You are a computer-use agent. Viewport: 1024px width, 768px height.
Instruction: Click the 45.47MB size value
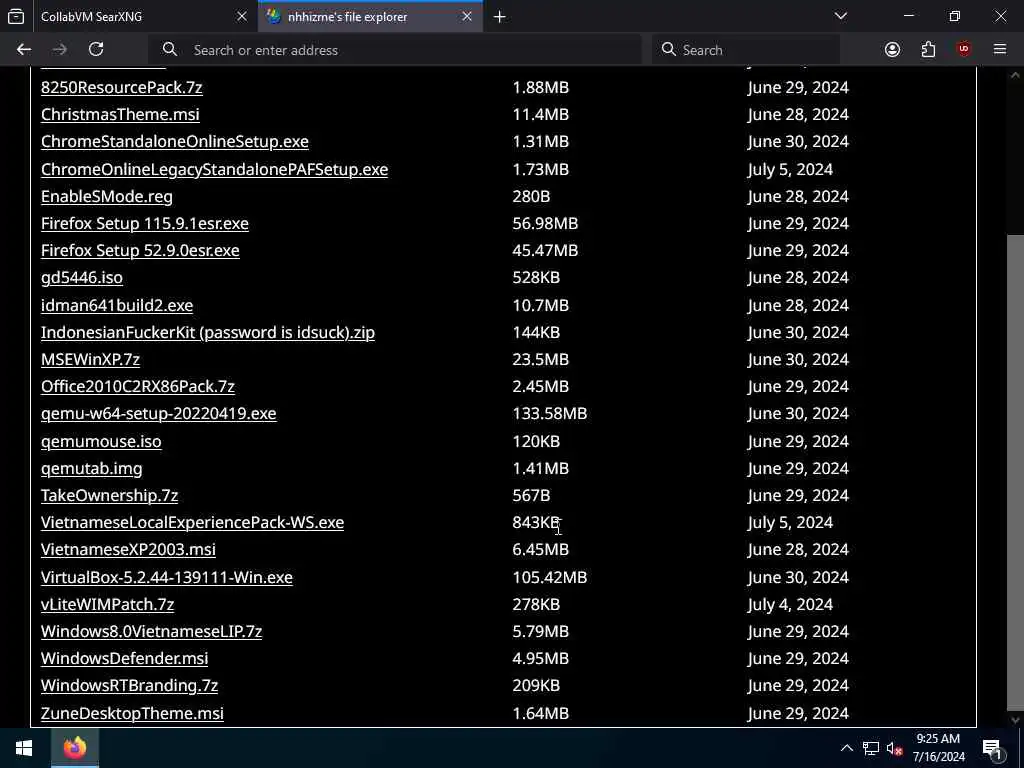545,251
